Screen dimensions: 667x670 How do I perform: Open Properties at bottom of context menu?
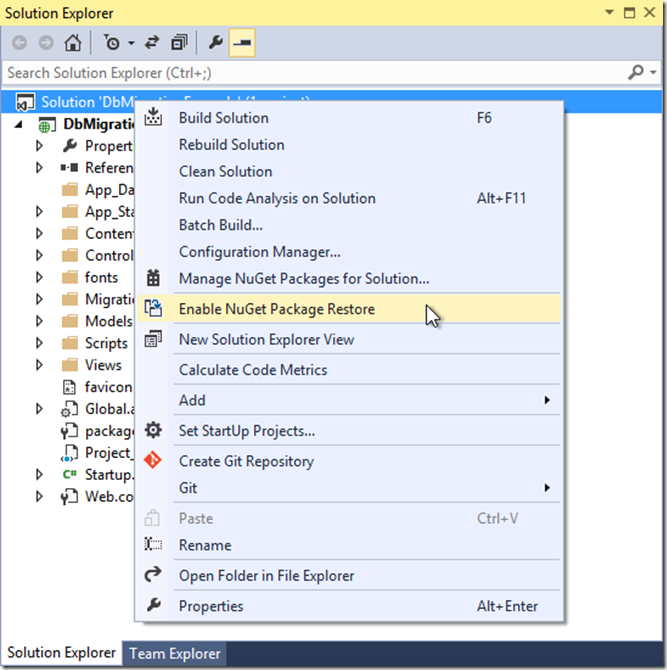coord(348,606)
